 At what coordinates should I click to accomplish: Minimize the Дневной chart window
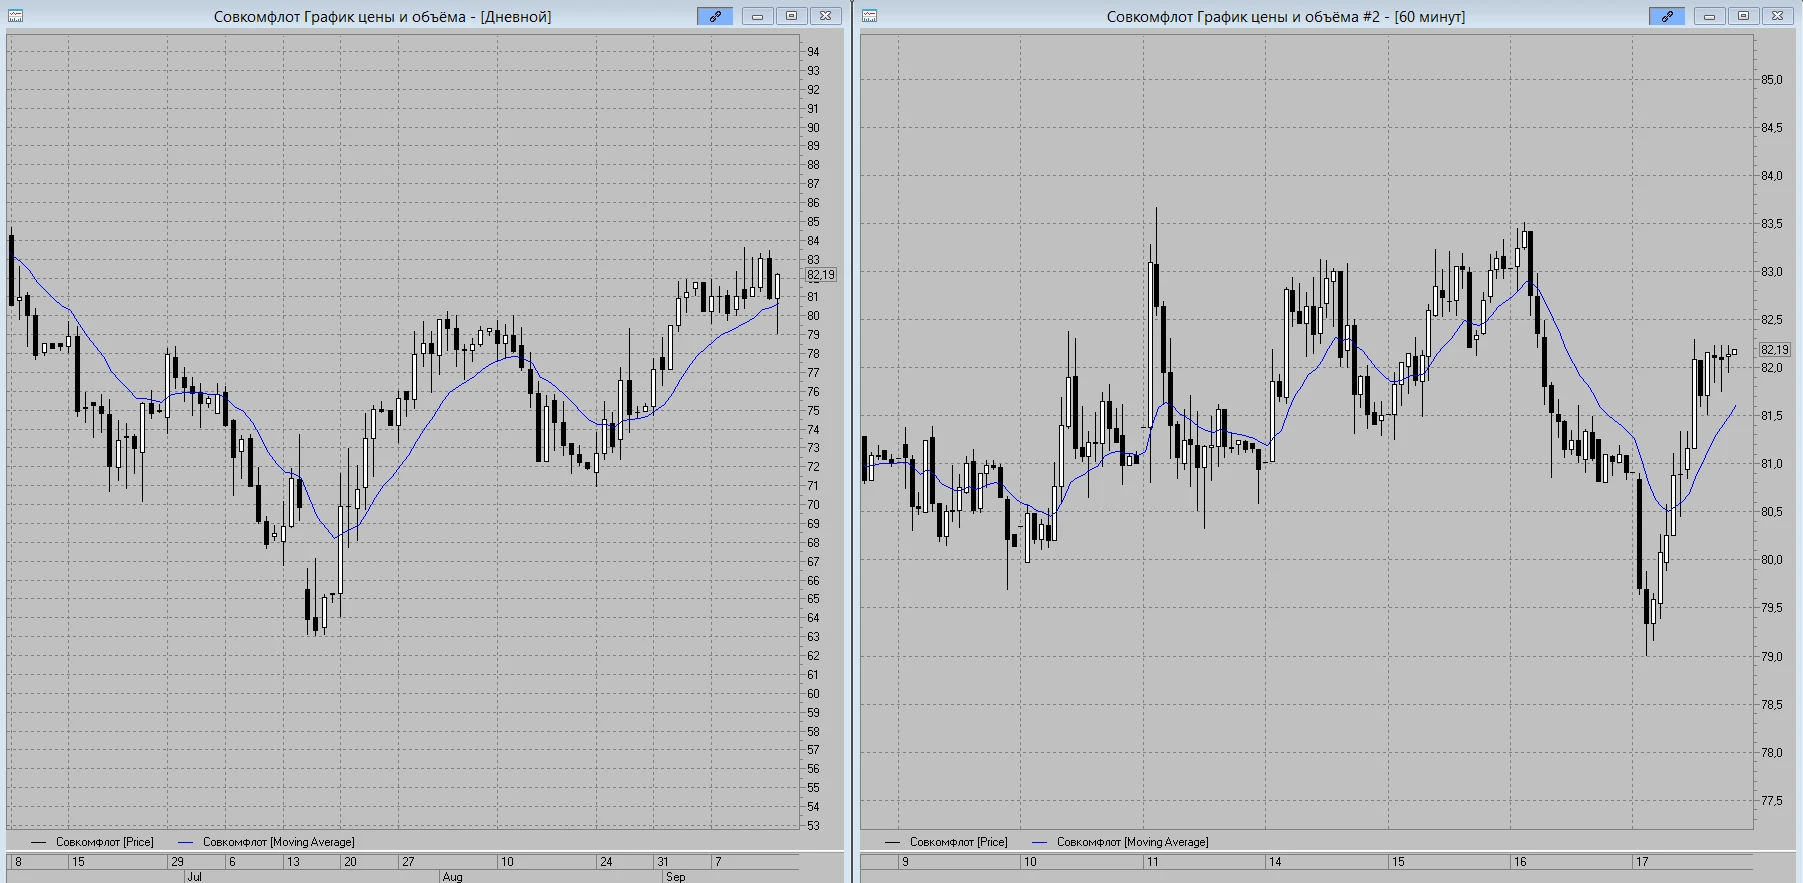[x=757, y=16]
